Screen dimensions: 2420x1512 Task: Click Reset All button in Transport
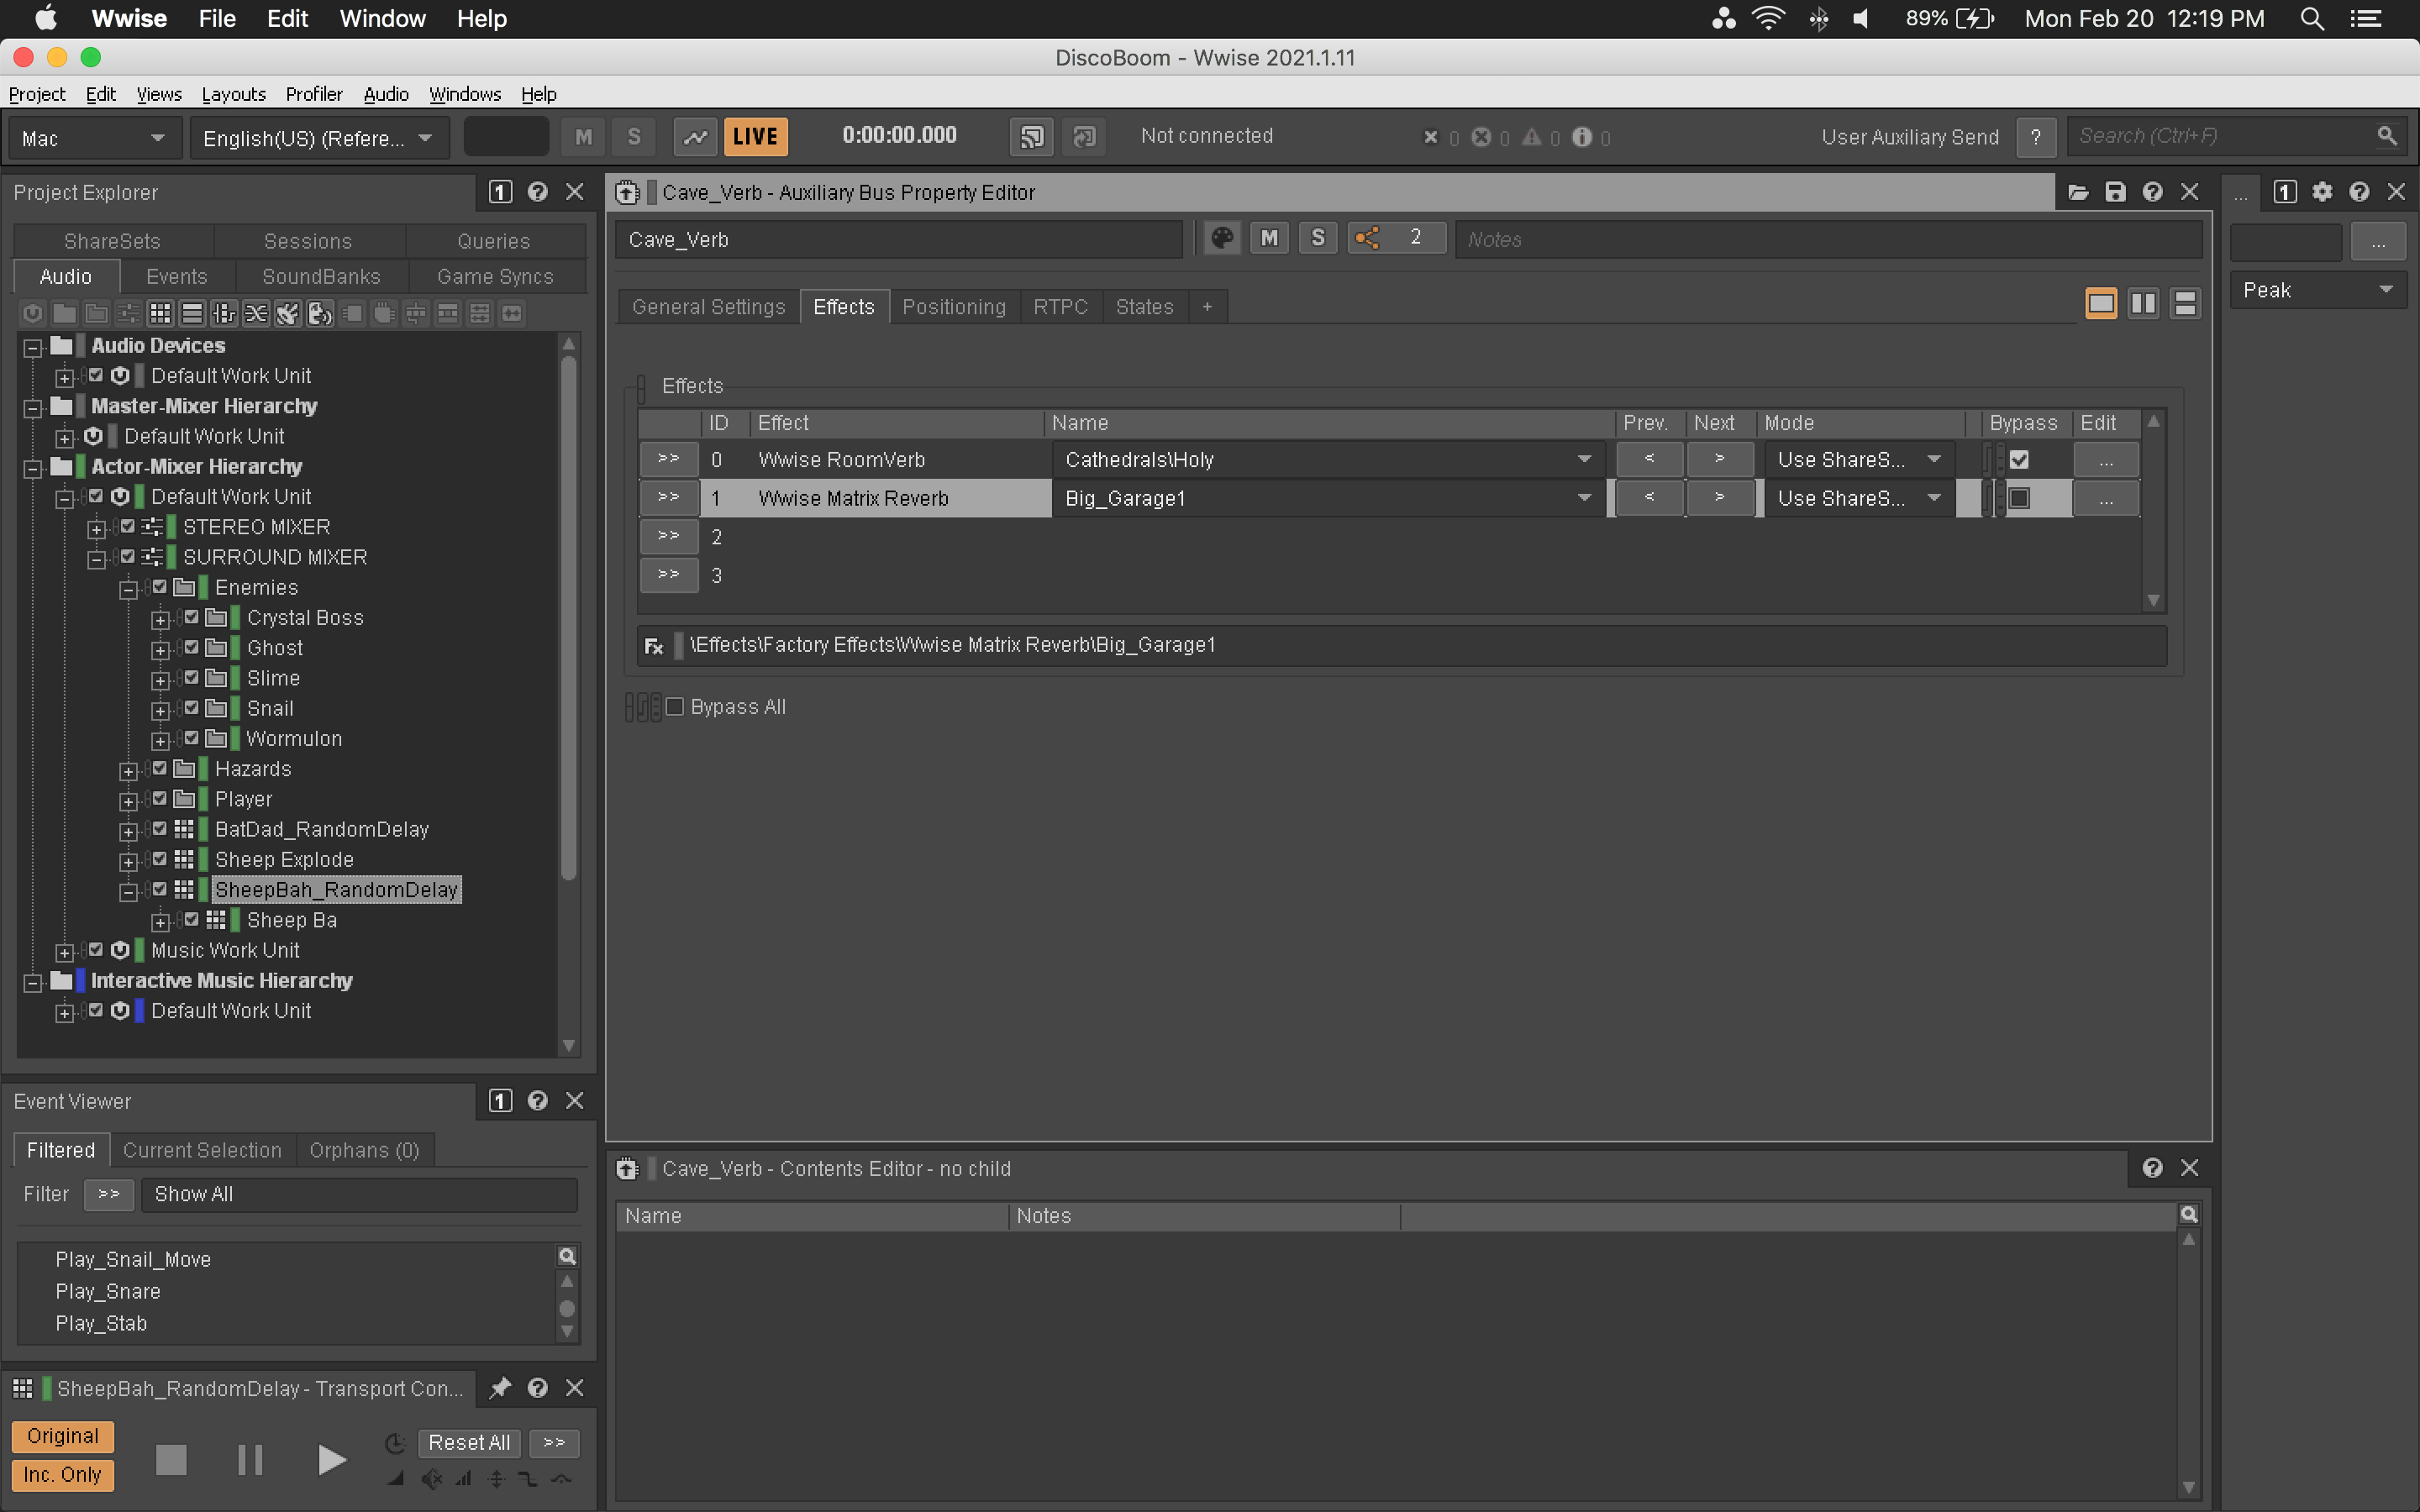coord(469,1442)
